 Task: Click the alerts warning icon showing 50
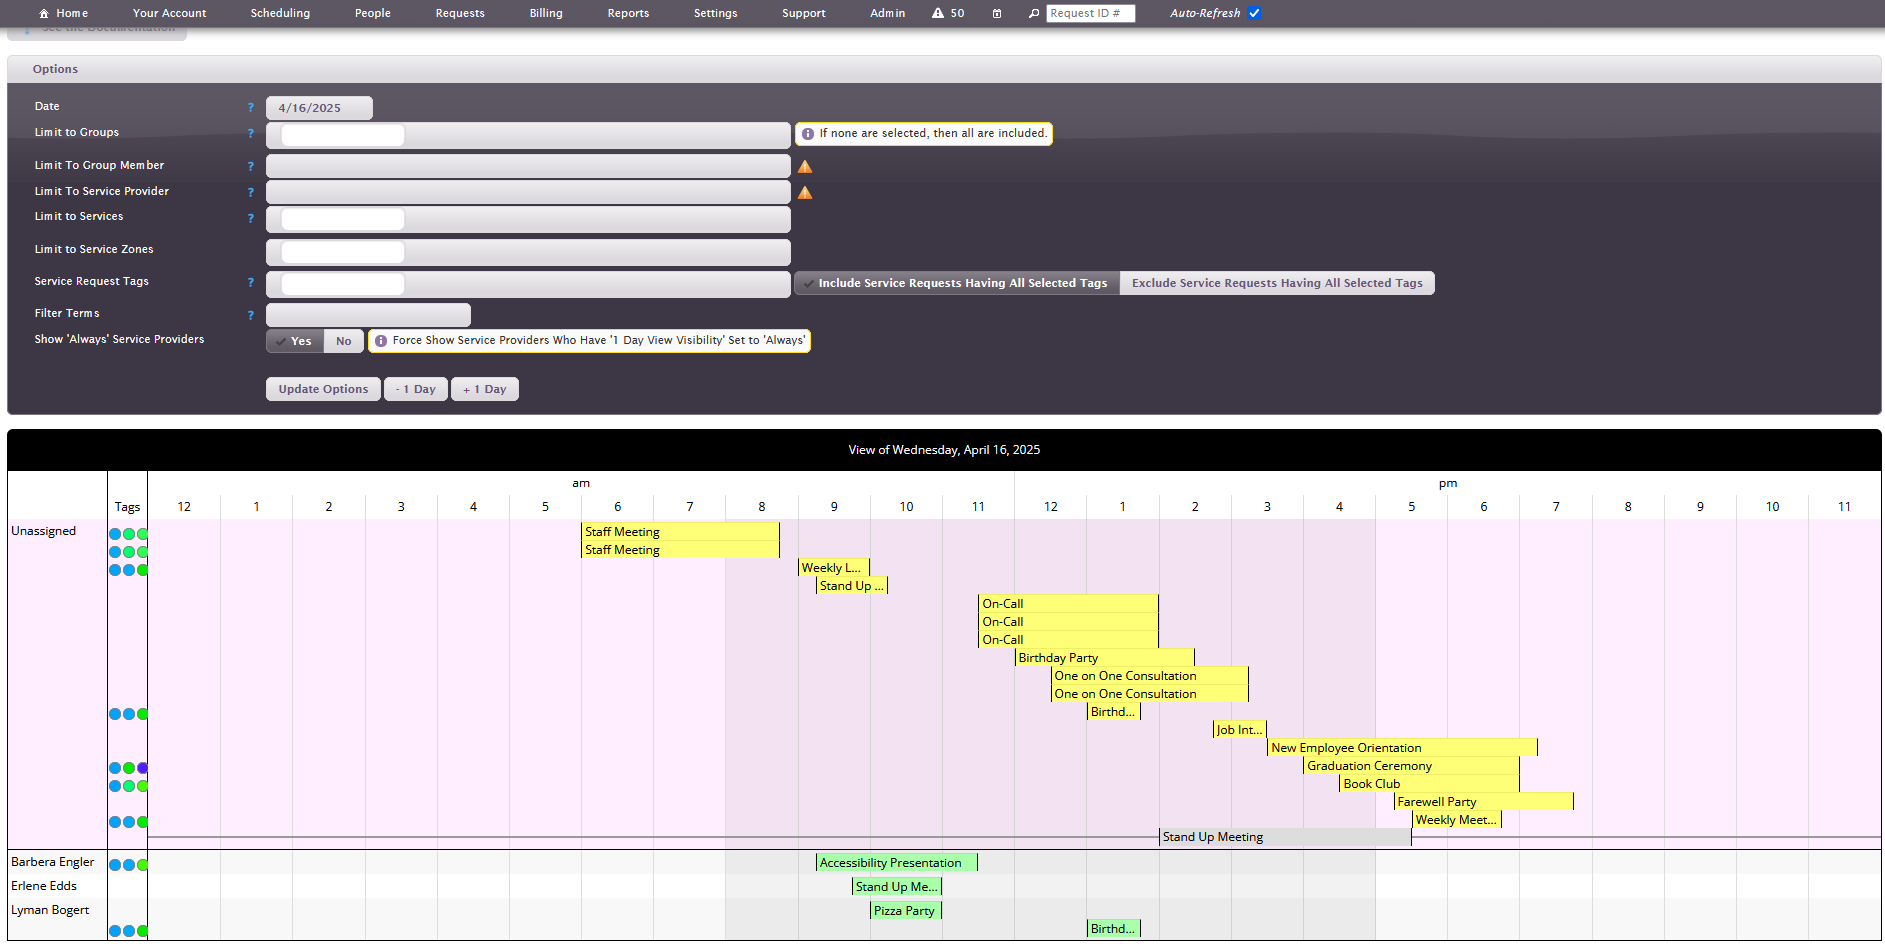[x=938, y=13]
